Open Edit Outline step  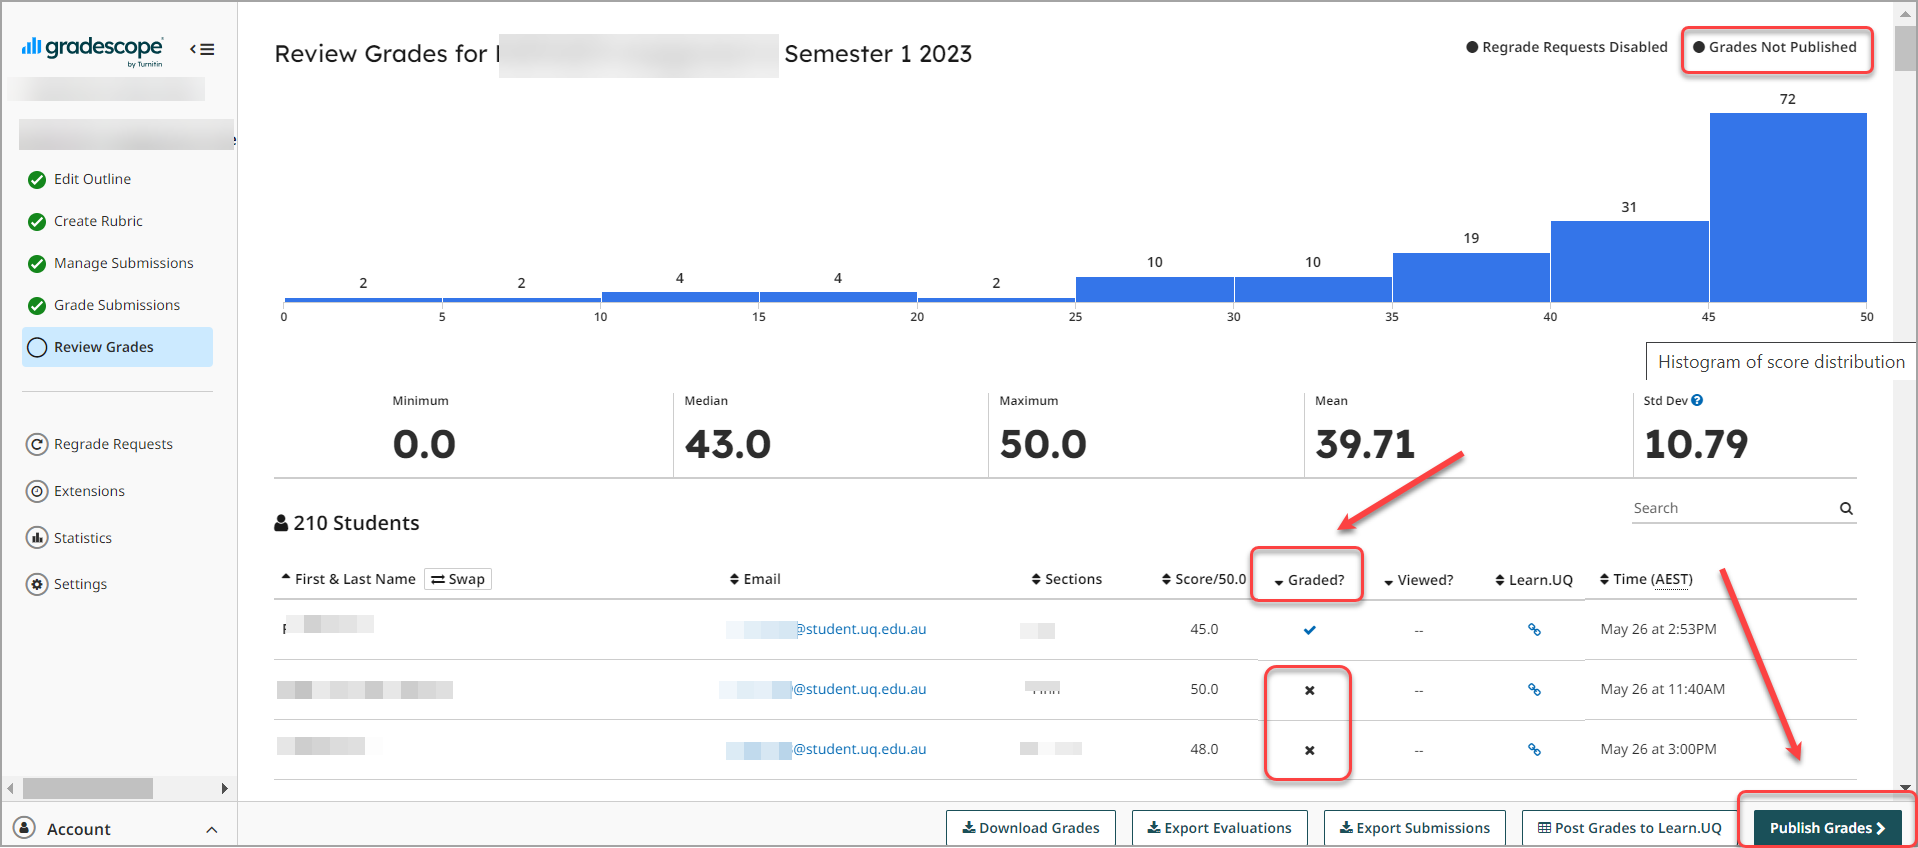pos(92,179)
